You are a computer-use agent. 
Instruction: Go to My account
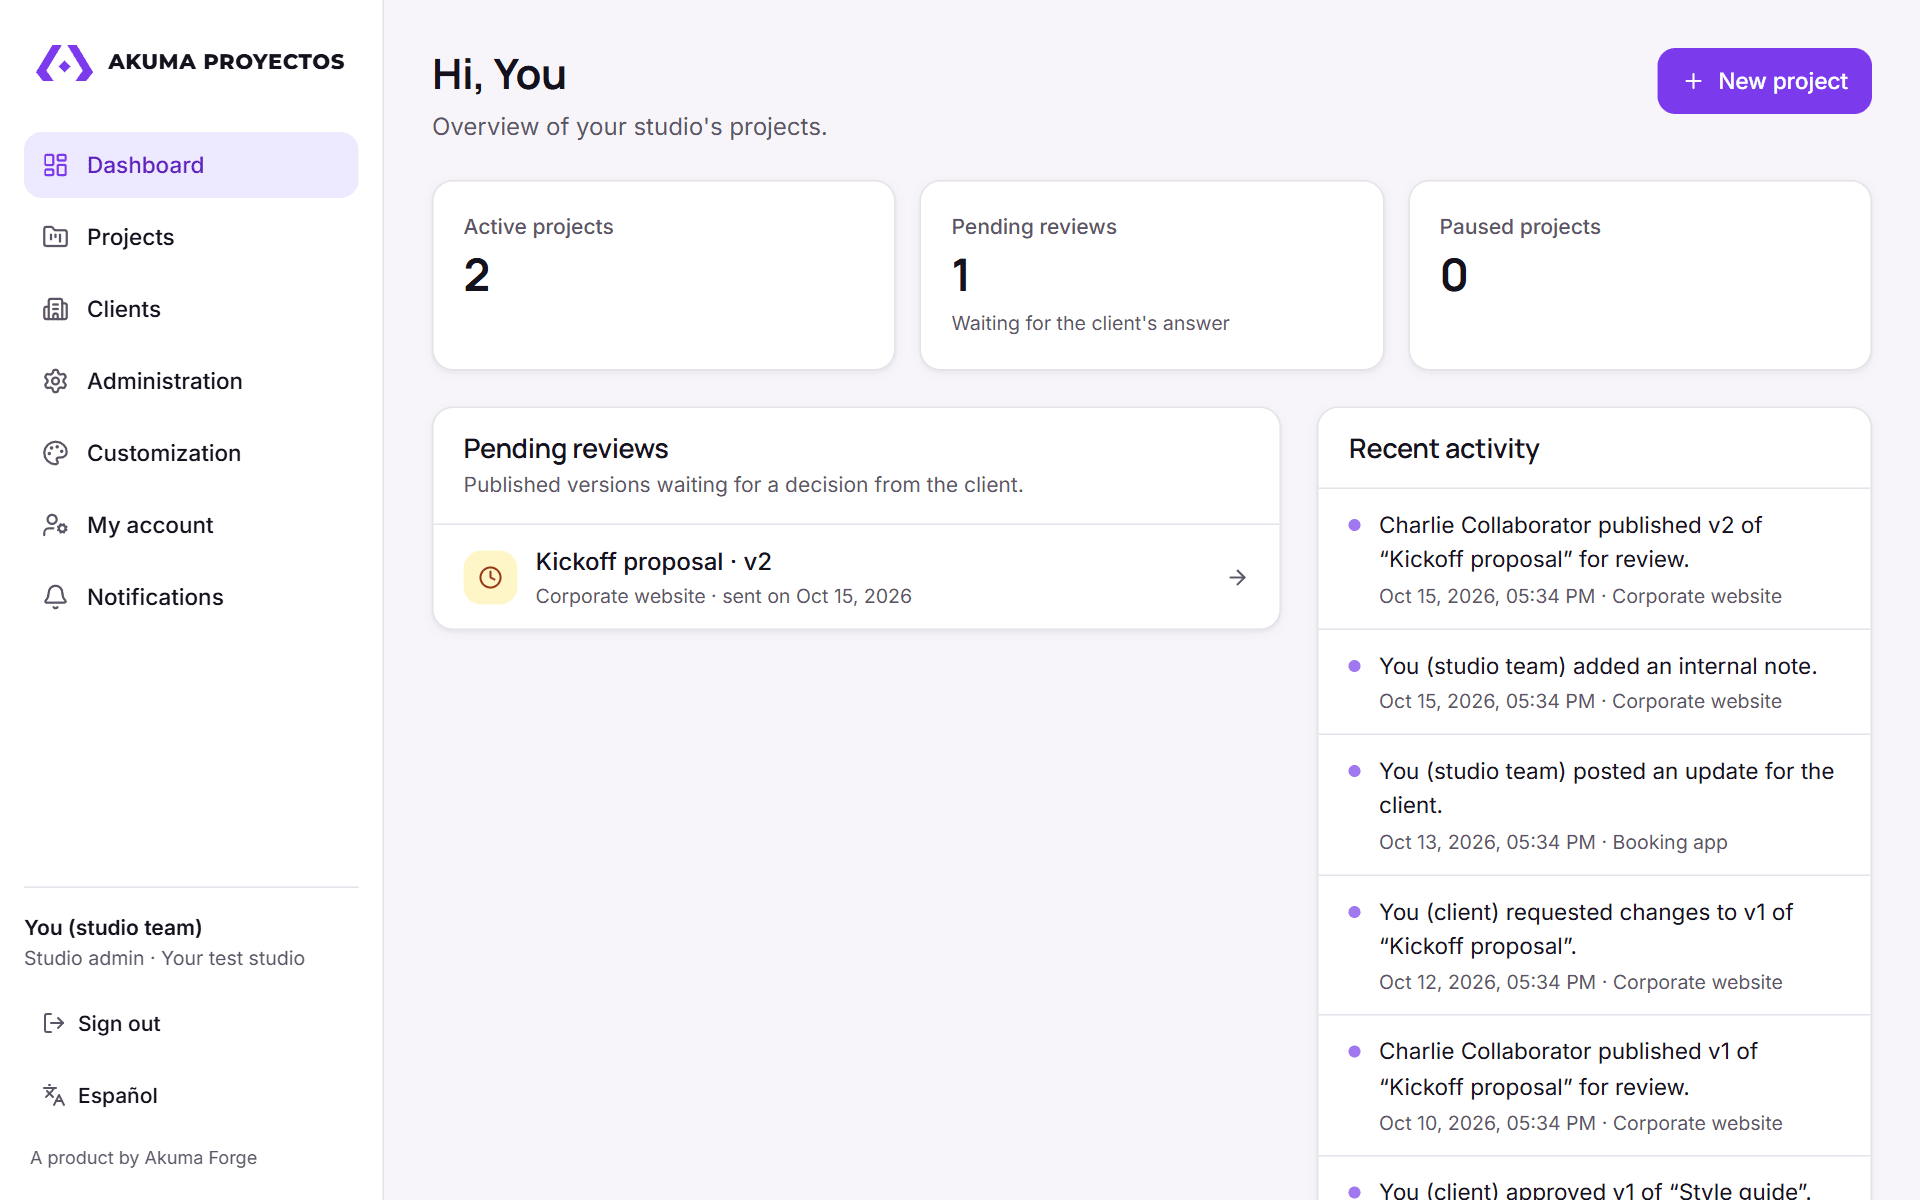191,525
